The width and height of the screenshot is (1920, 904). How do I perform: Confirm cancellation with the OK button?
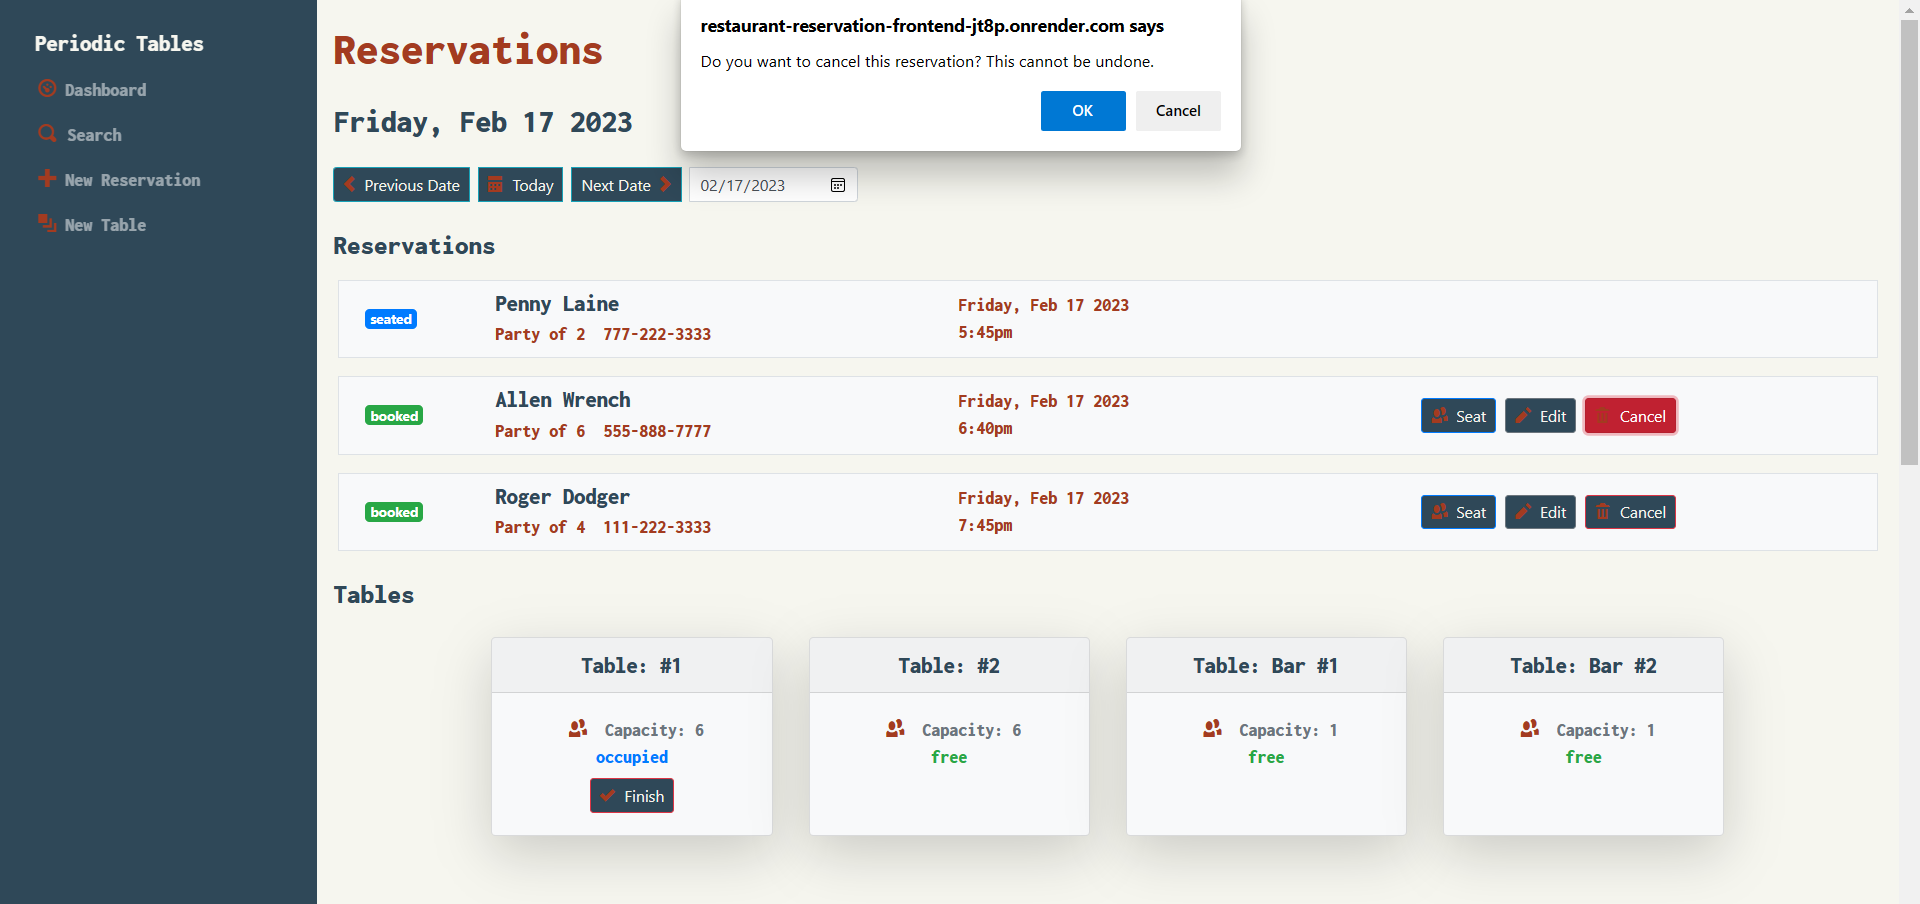point(1083,111)
